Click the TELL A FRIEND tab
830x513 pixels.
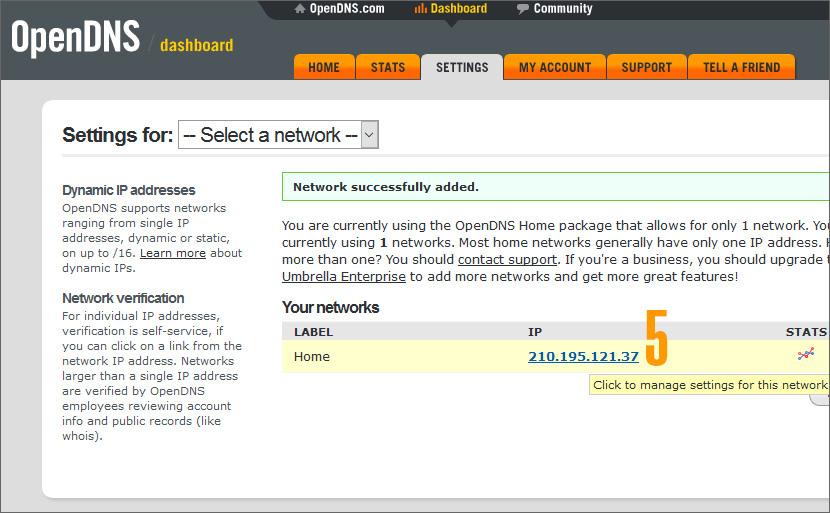[742, 67]
